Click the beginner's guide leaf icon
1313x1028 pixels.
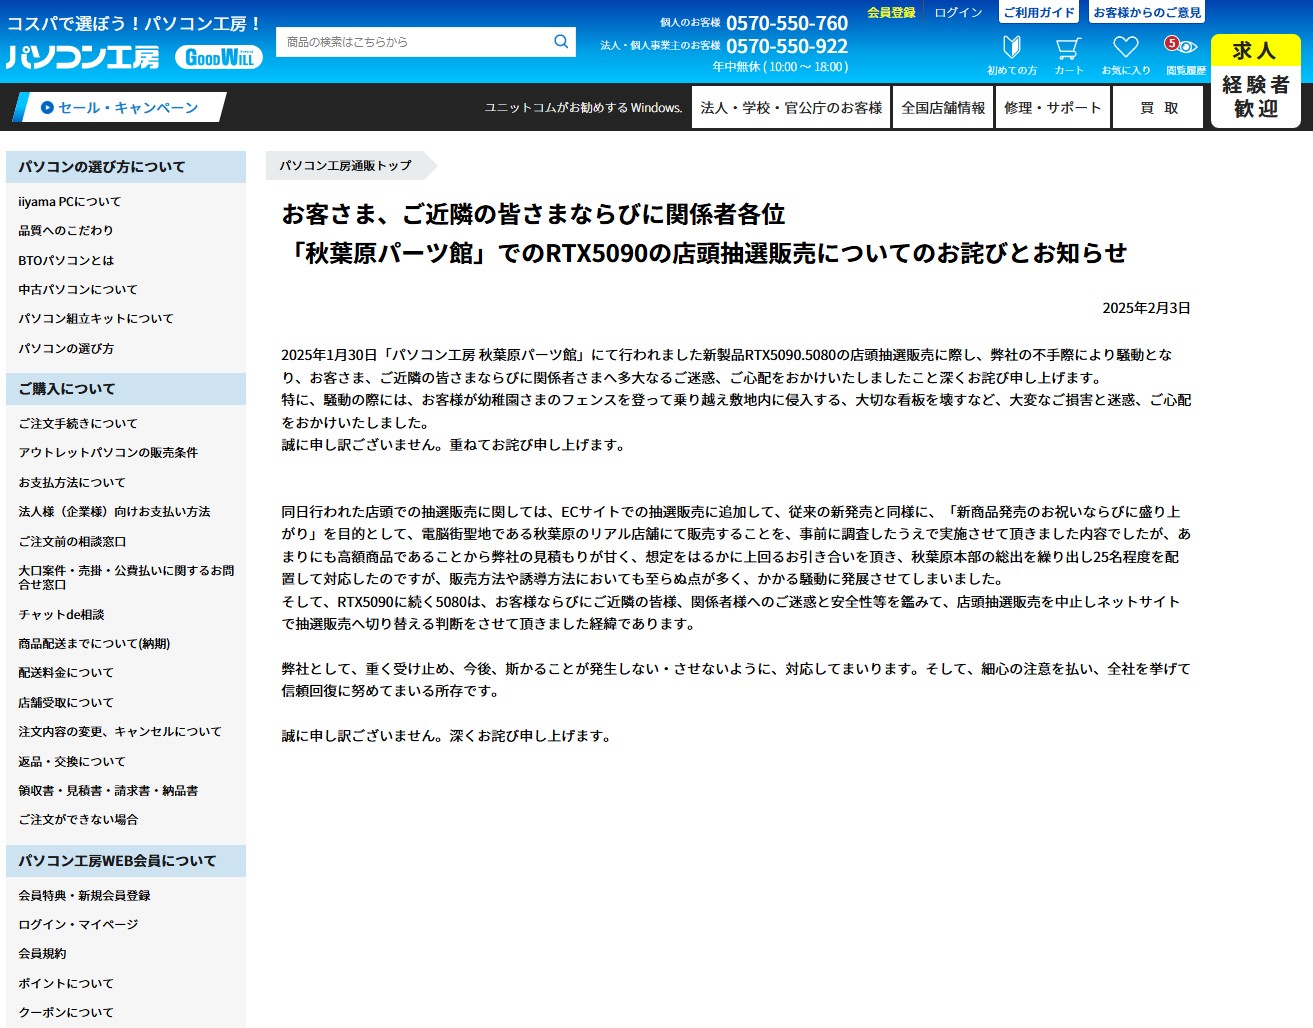pos(1011,49)
